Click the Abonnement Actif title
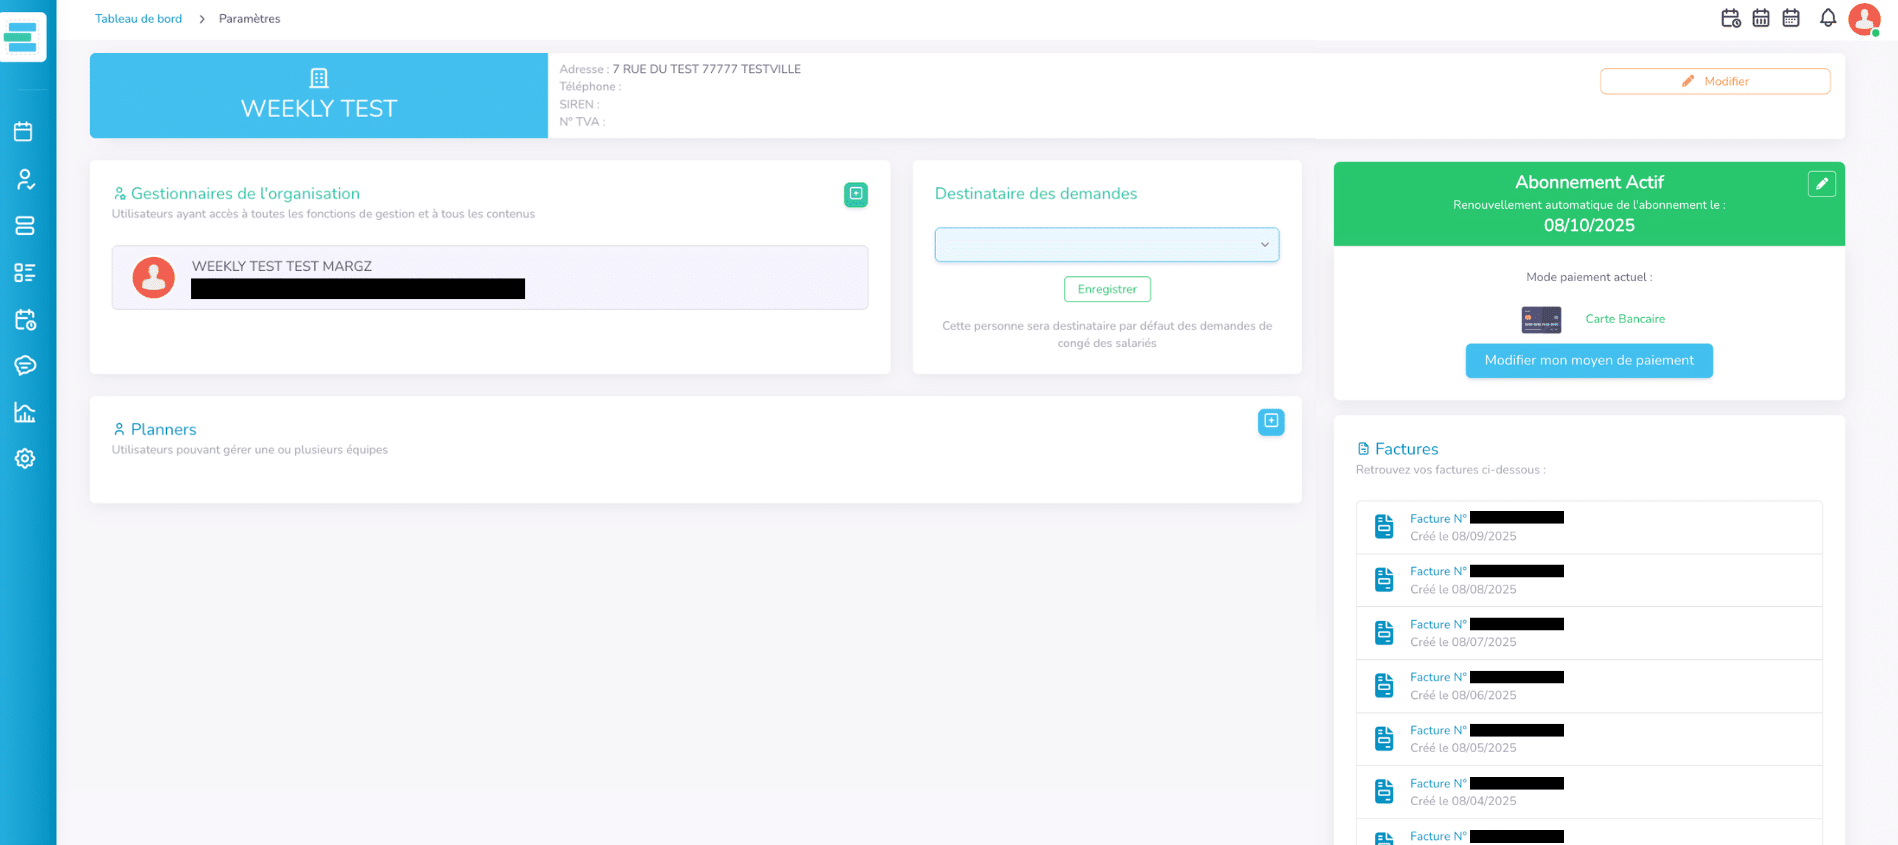The height and width of the screenshot is (845, 1898). coord(1589,182)
